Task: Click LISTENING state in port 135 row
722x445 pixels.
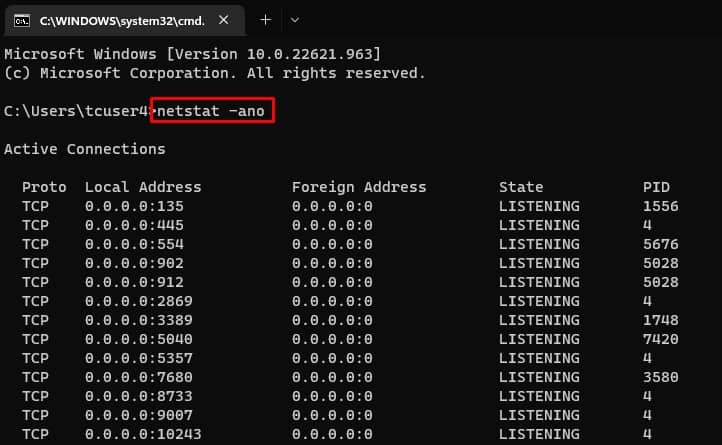Action: 539,206
